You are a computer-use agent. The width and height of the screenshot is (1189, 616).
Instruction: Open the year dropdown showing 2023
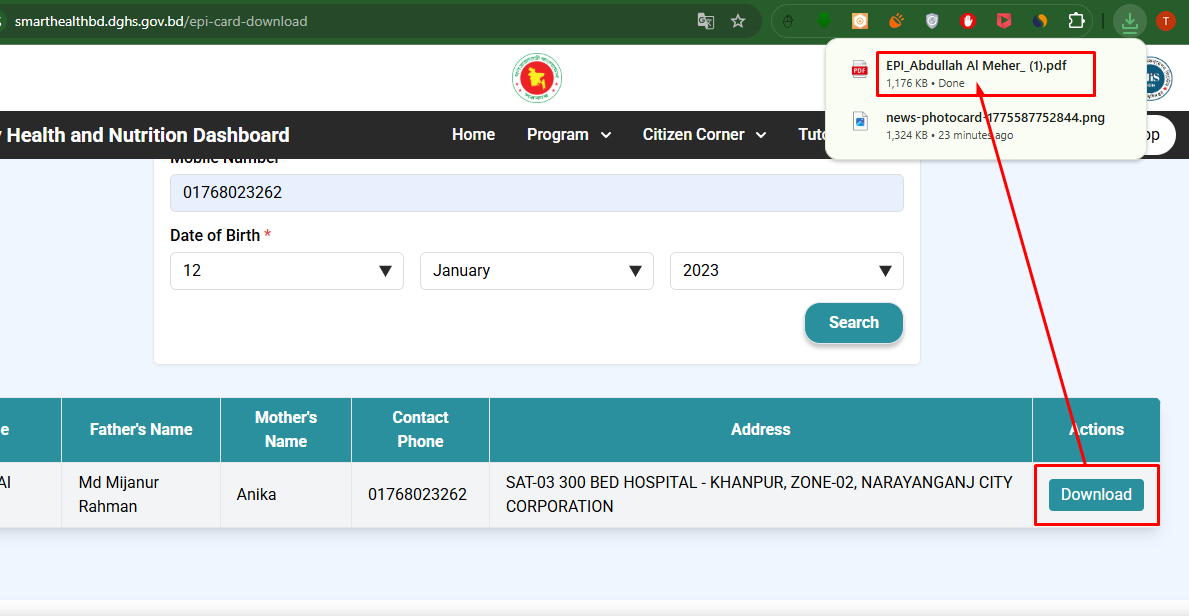click(786, 271)
